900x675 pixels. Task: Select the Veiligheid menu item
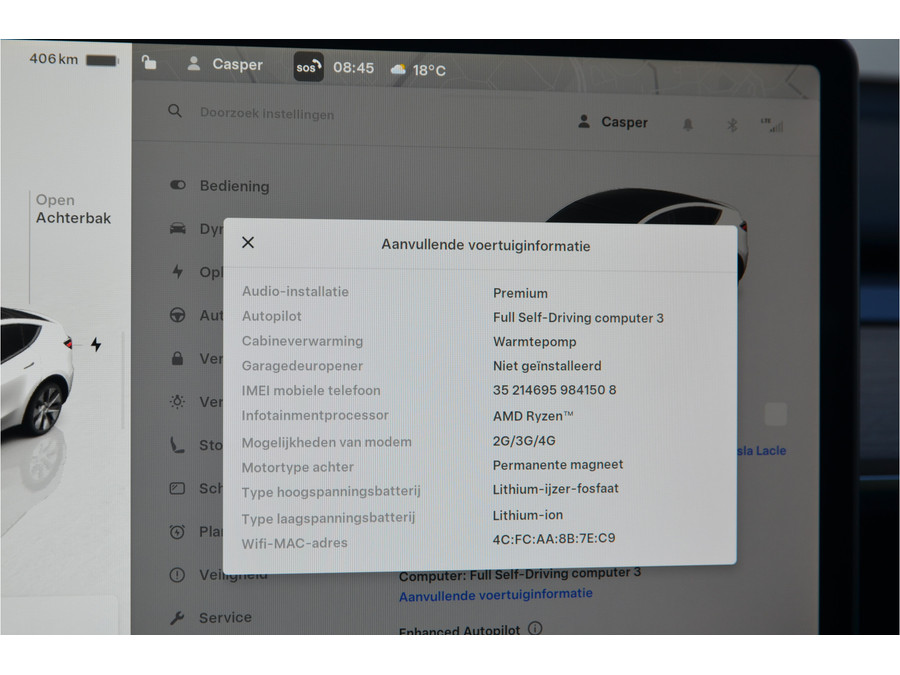coord(232,575)
